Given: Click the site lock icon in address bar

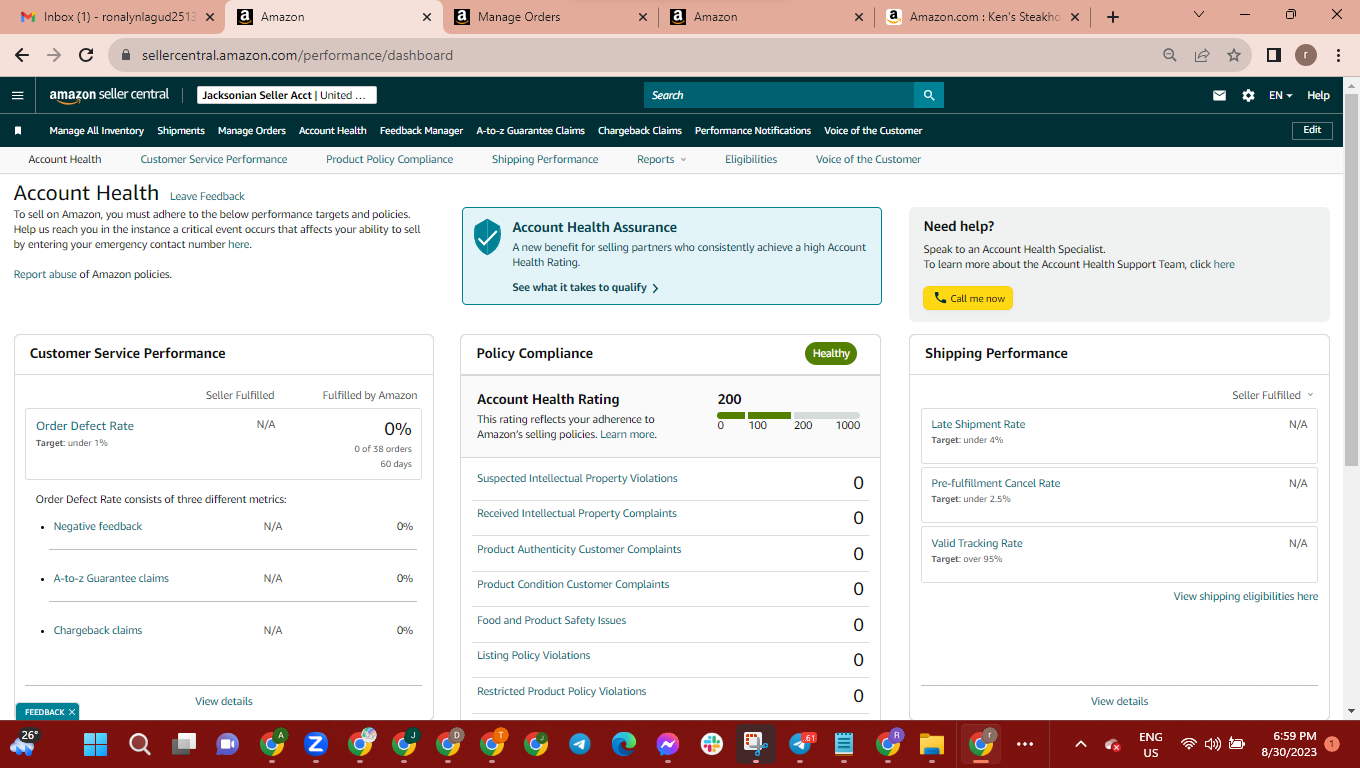Looking at the screenshot, I should 126,55.
